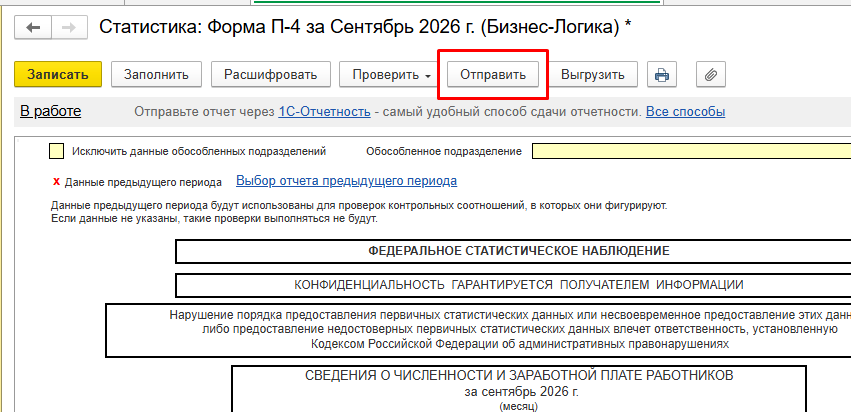
Task: Open the Все способы link
Action: 685,112
